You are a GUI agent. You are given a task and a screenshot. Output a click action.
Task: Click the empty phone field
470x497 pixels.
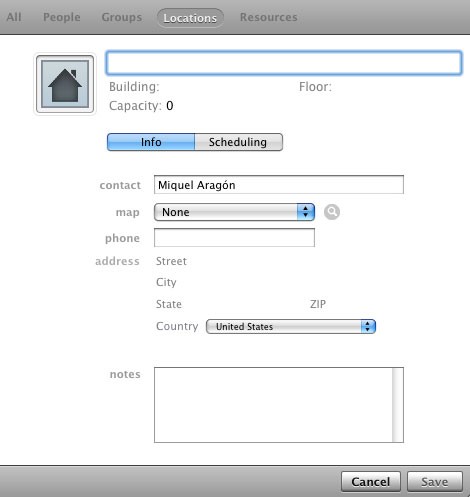click(234, 238)
